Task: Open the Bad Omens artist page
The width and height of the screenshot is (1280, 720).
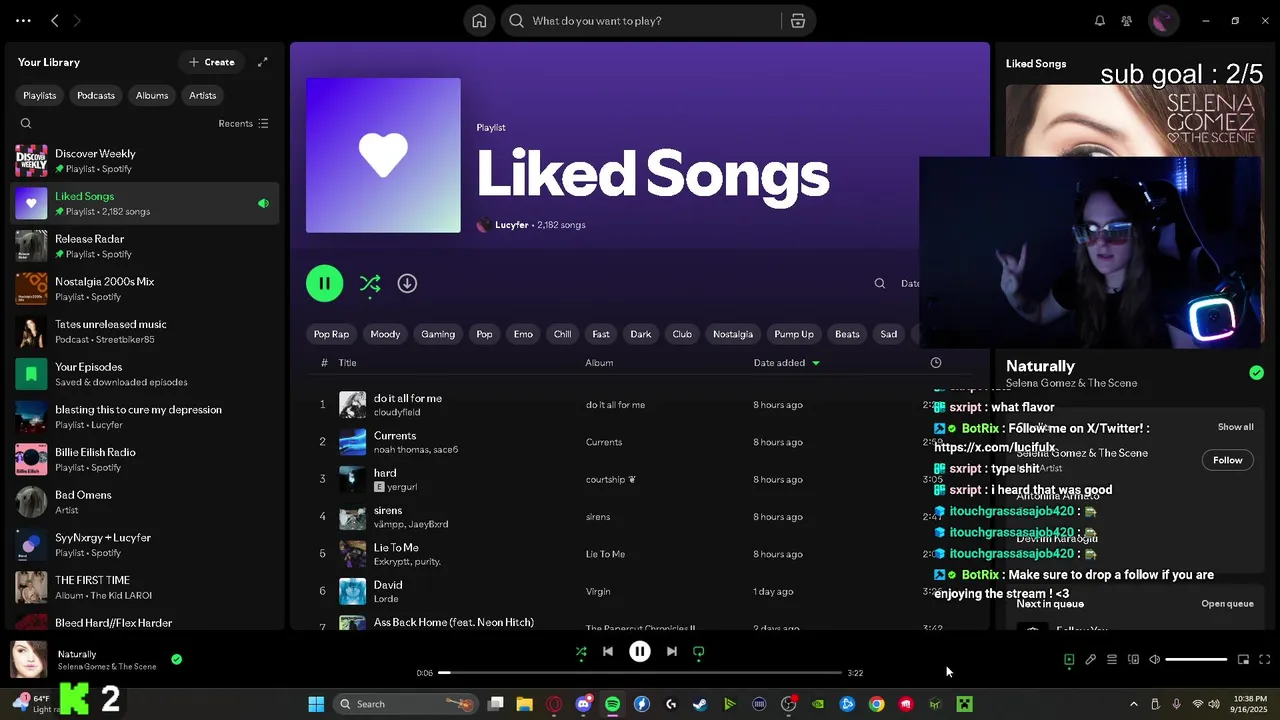Action: [x=145, y=502]
